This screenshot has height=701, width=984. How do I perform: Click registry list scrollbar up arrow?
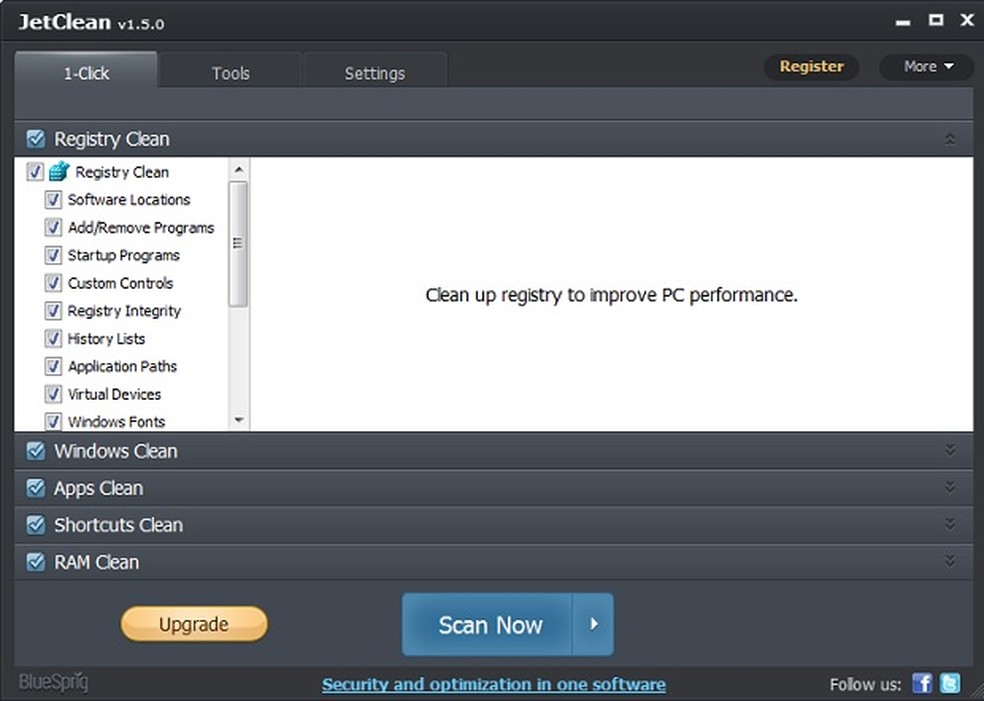[x=238, y=169]
